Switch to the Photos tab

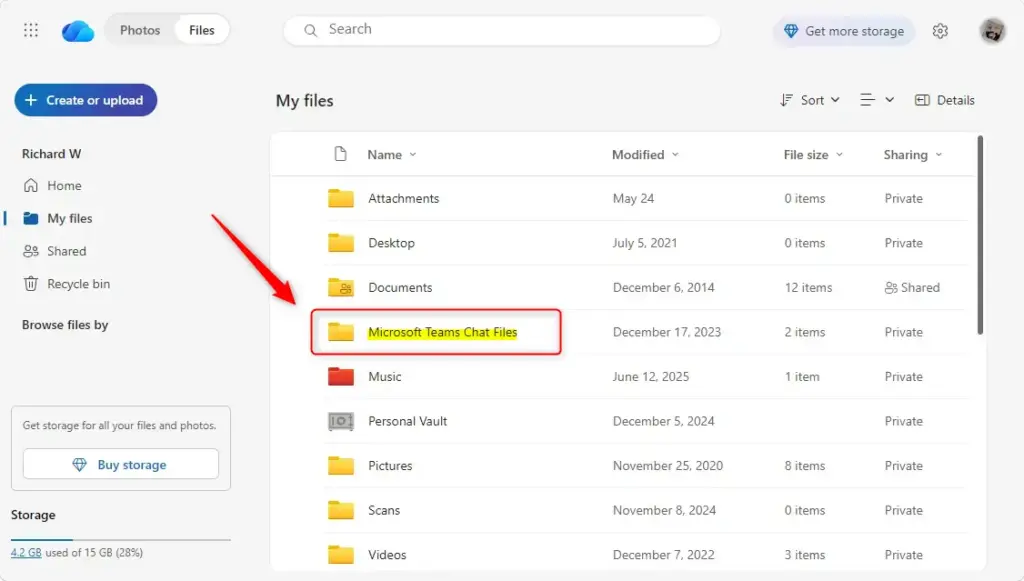pos(140,30)
